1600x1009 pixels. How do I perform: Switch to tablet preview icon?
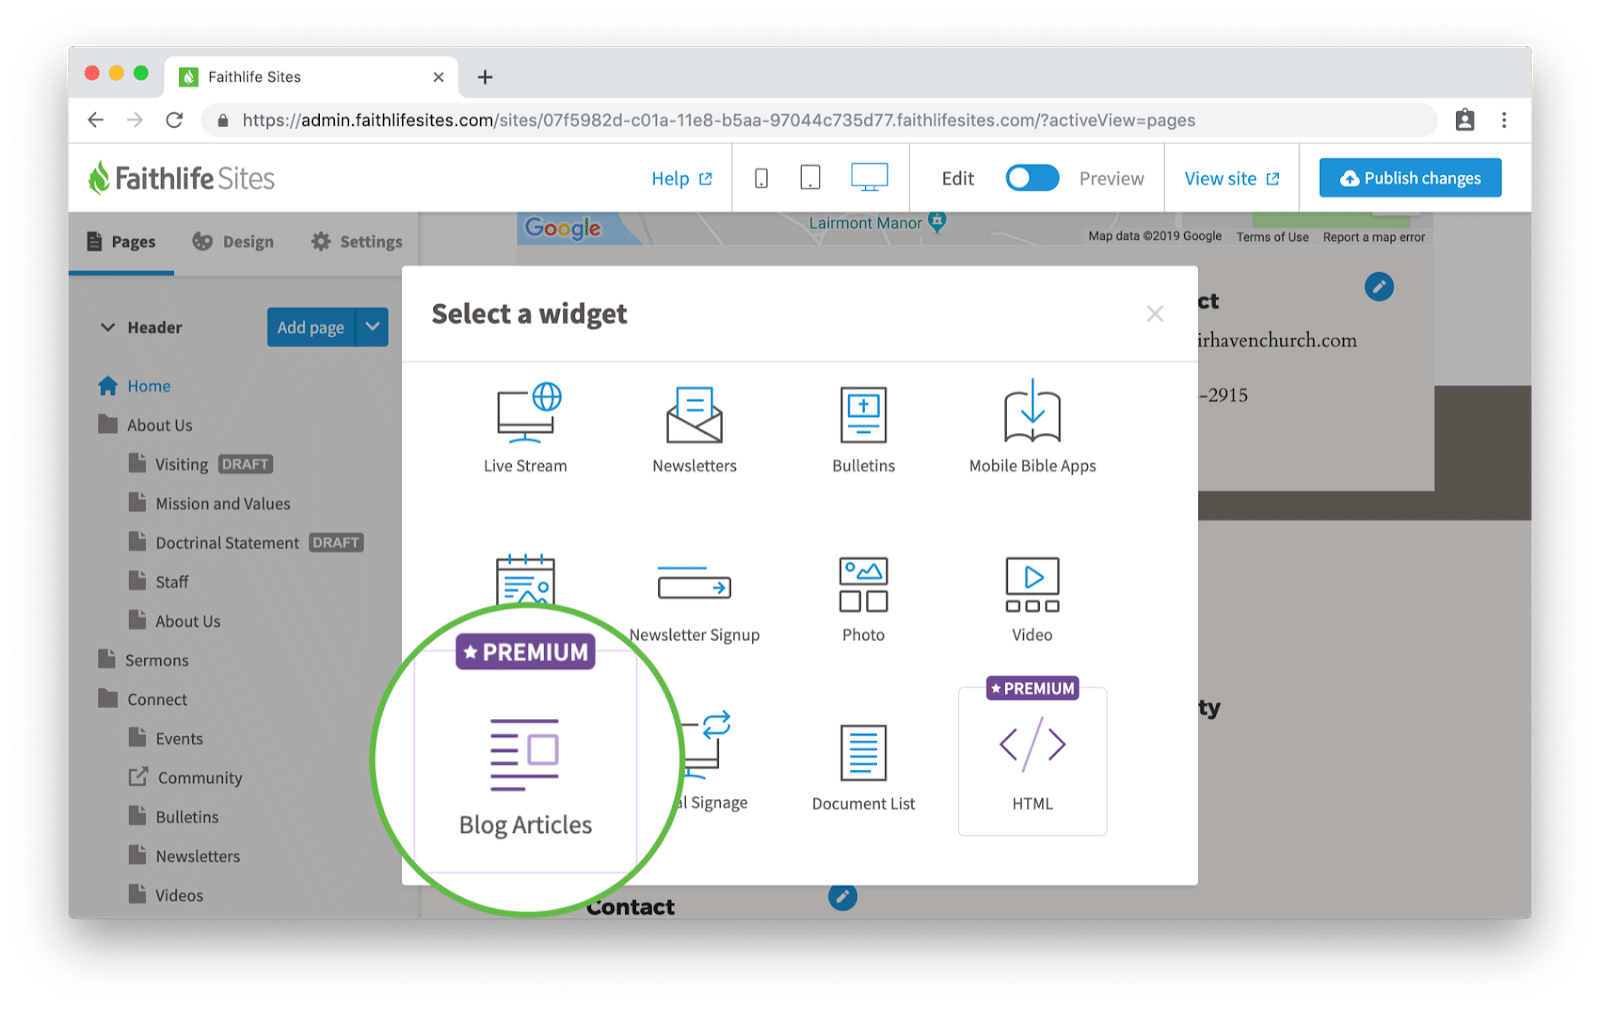click(x=811, y=178)
